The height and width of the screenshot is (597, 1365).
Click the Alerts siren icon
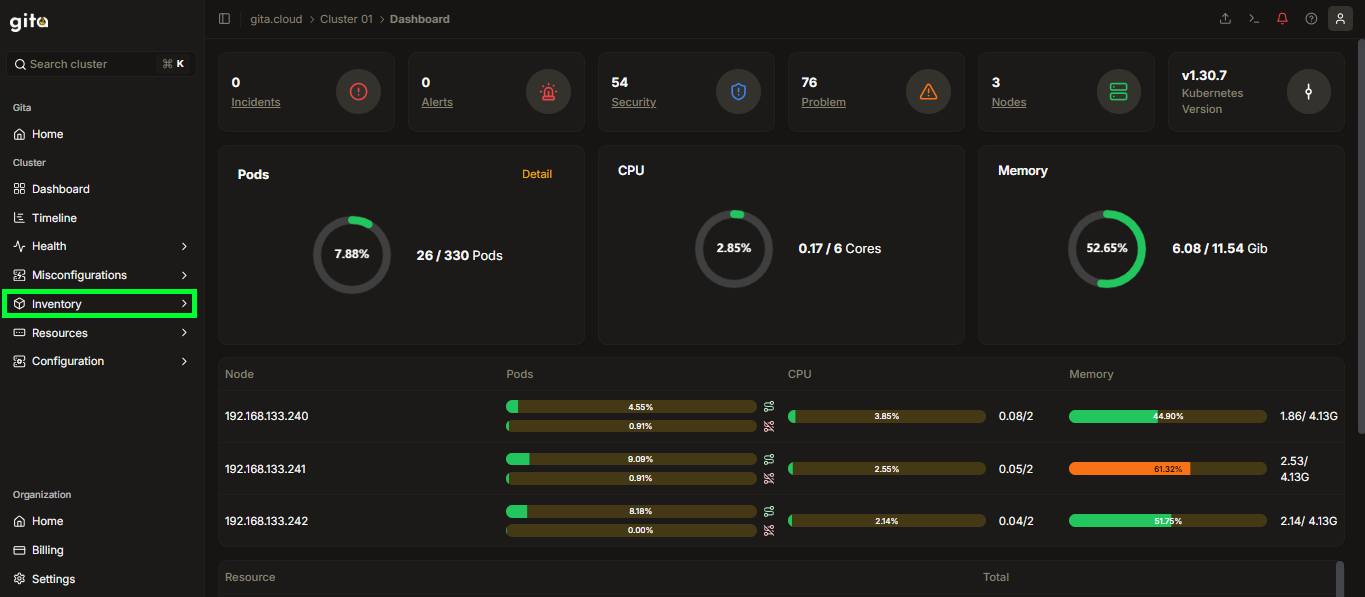(x=548, y=92)
